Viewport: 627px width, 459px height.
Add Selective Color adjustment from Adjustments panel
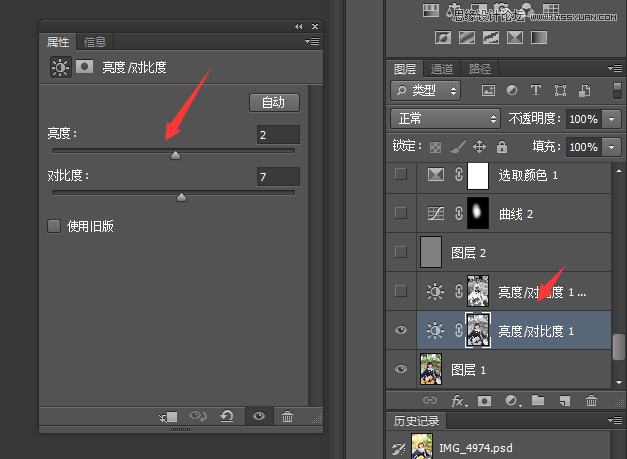[x=515, y=38]
